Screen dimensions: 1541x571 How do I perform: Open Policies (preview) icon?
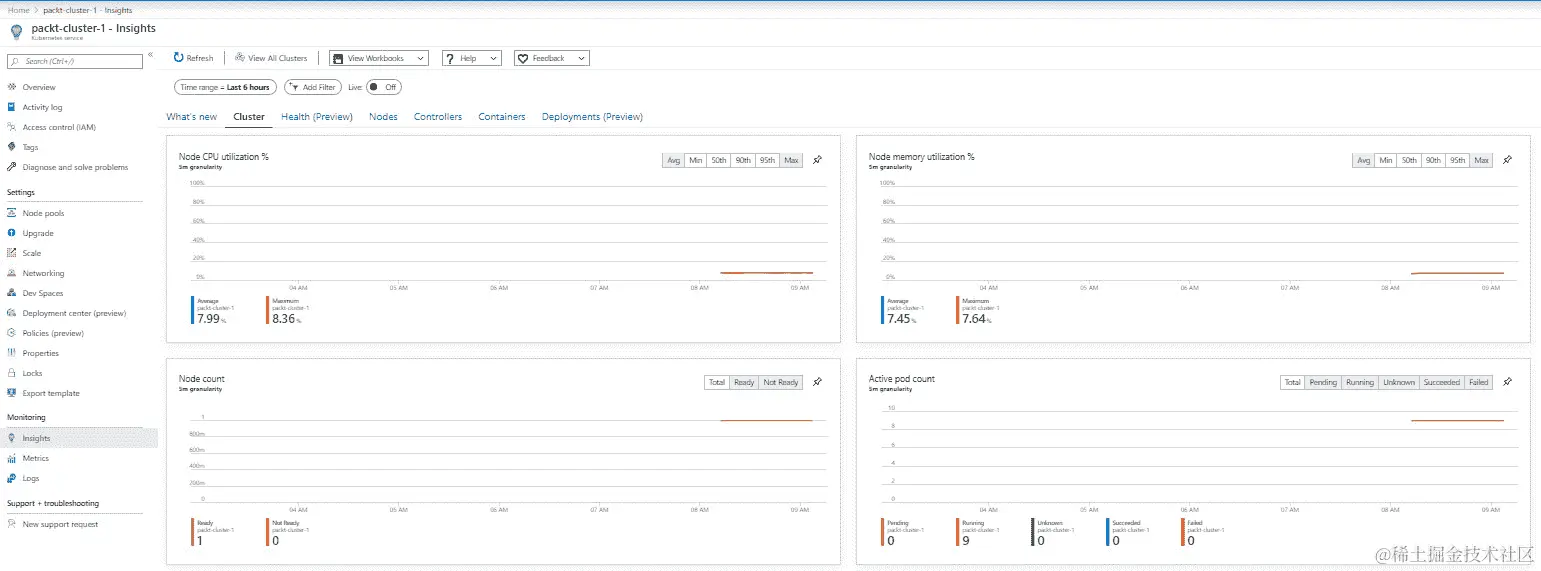(11, 333)
